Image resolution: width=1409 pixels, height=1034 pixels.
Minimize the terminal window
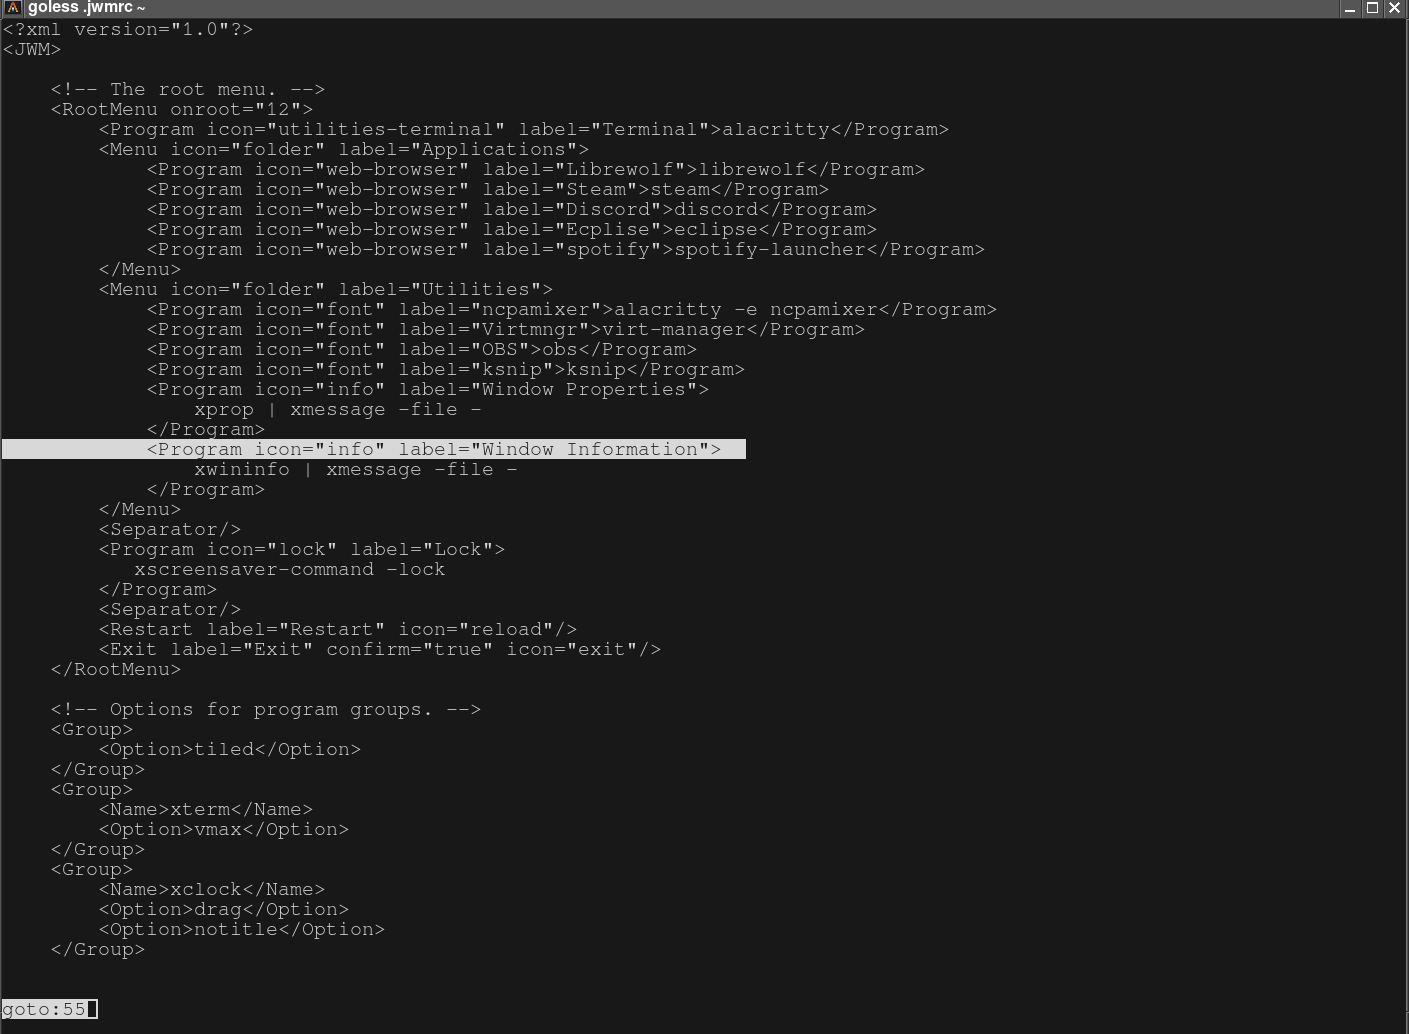[x=1349, y=8]
